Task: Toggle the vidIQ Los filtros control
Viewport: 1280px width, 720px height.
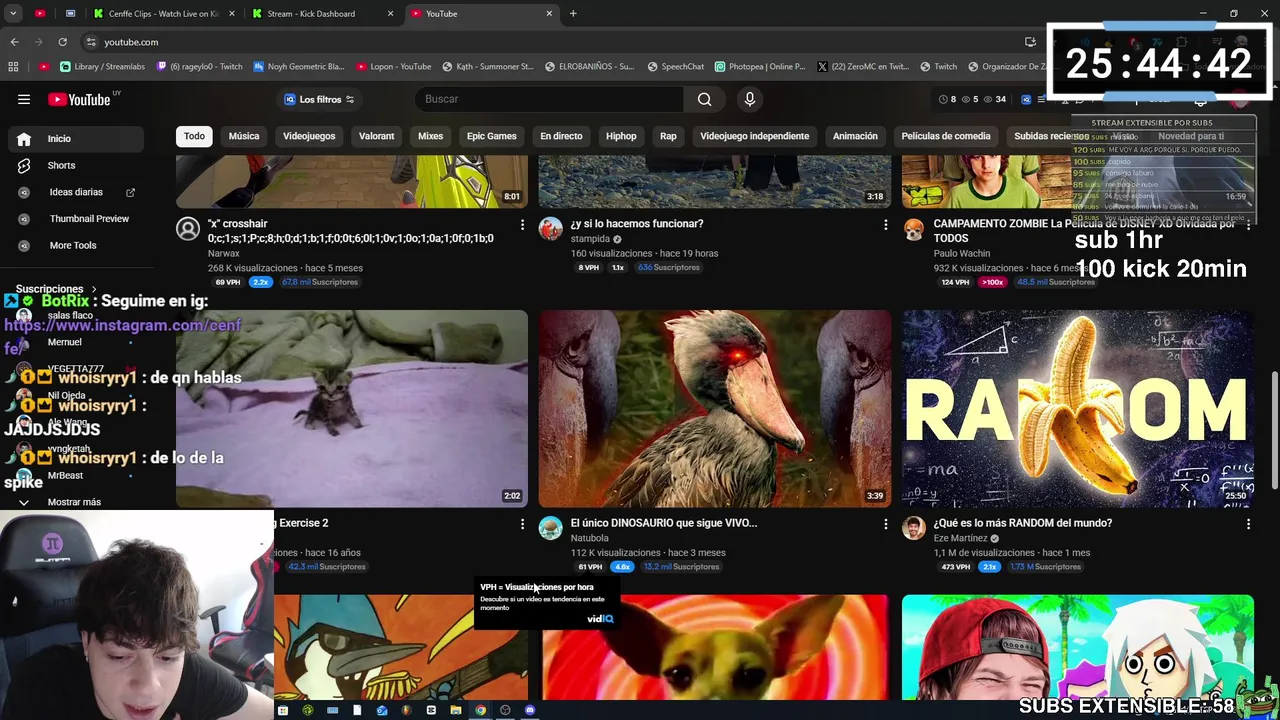Action: [320, 99]
